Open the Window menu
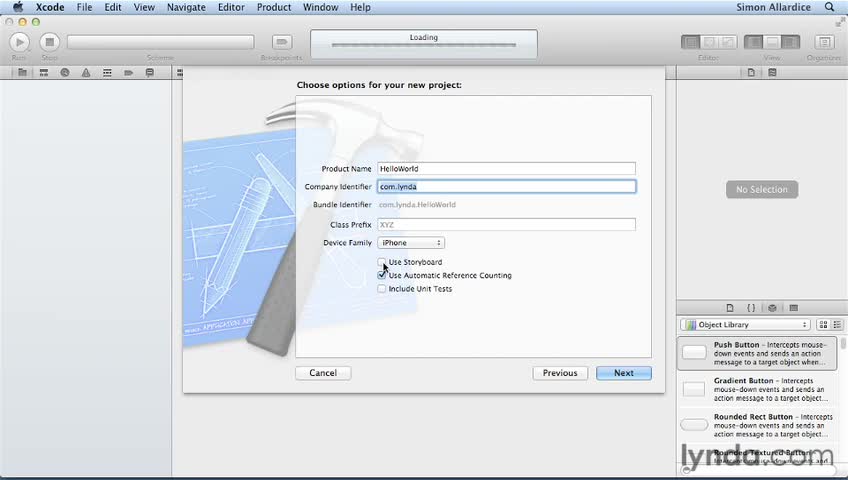The width and height of the screenshot is (848, 480). point(320,7)
